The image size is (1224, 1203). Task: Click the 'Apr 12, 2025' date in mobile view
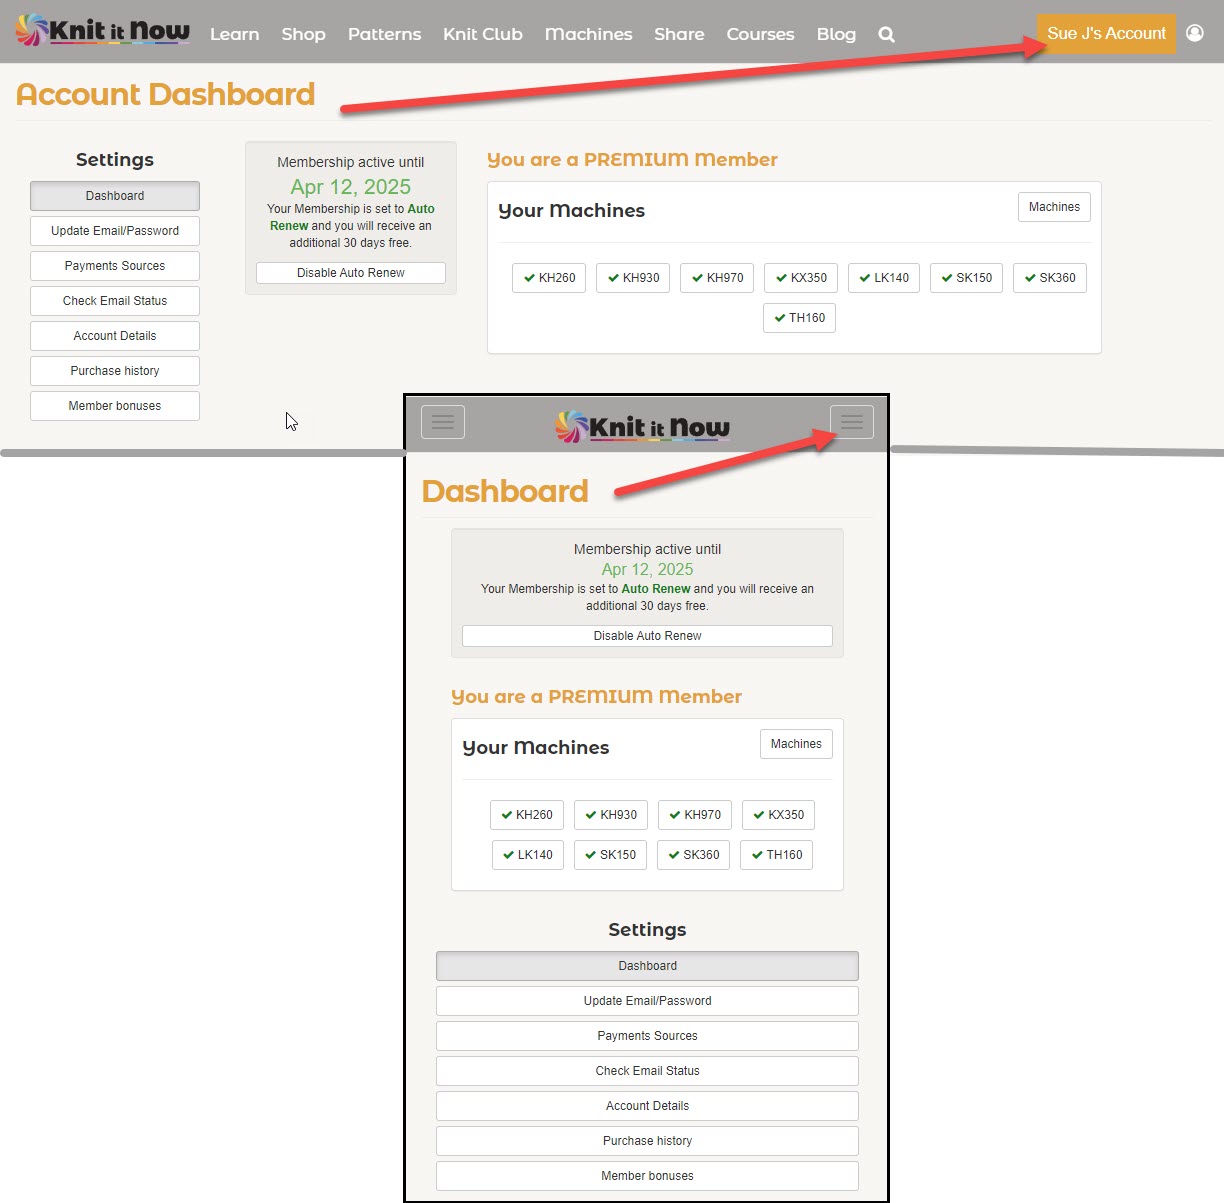pyautogui.click(x=647, y=569)
